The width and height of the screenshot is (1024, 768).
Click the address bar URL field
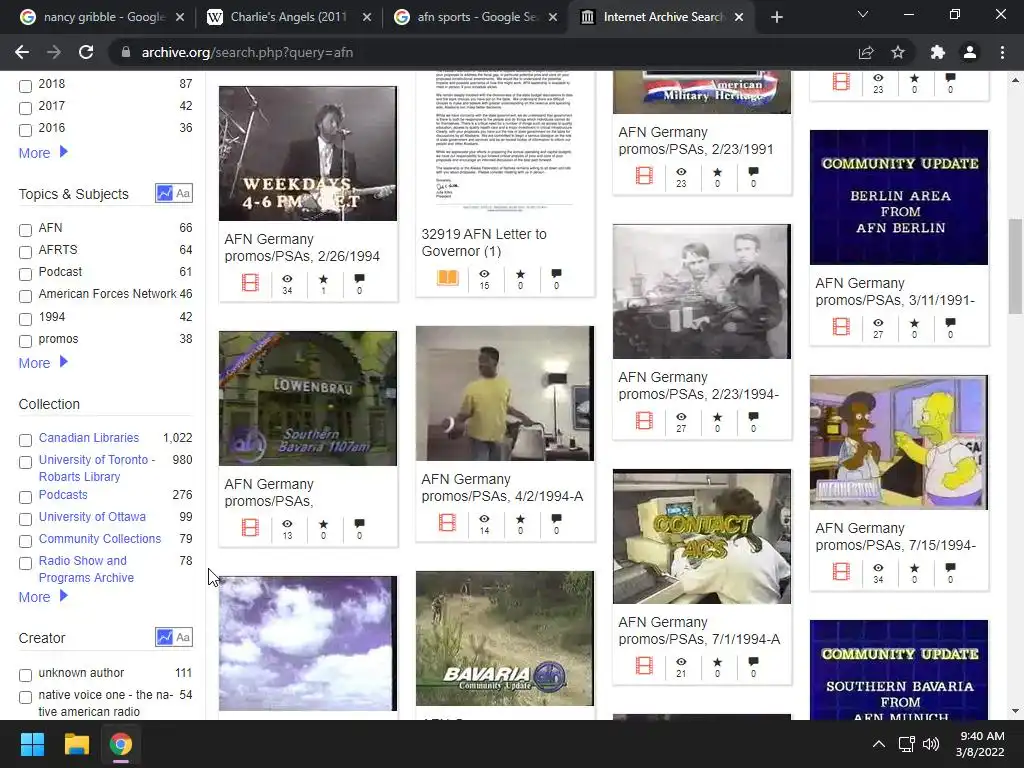[483, 52]
